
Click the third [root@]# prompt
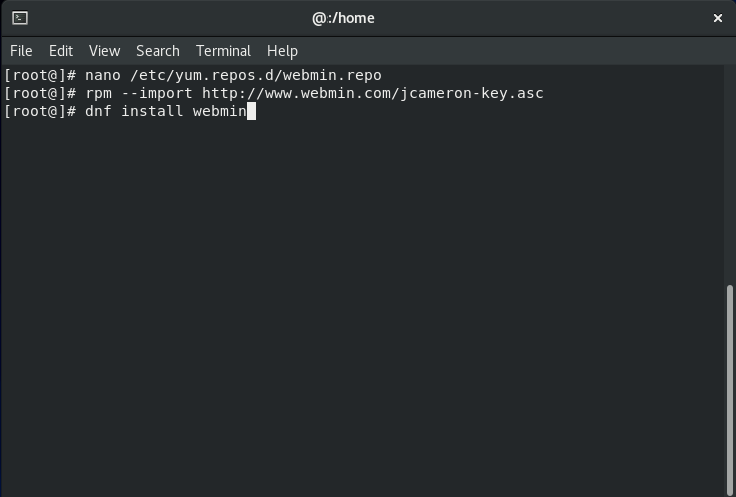[40, 111]
